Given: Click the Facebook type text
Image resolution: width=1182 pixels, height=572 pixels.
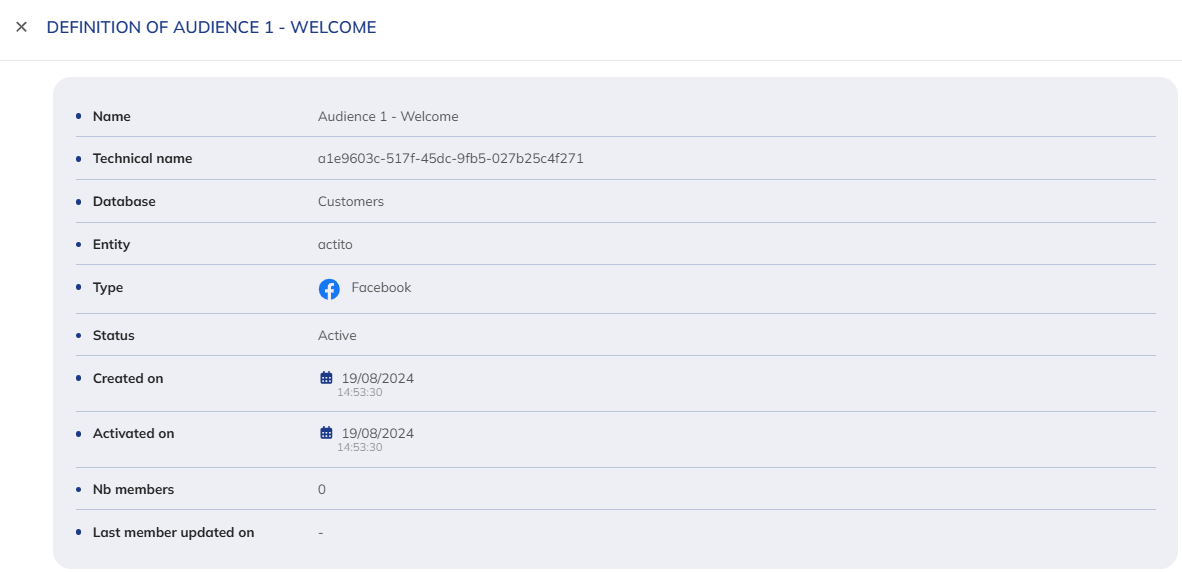Looking at the screenshot, I should coord(381,288).
